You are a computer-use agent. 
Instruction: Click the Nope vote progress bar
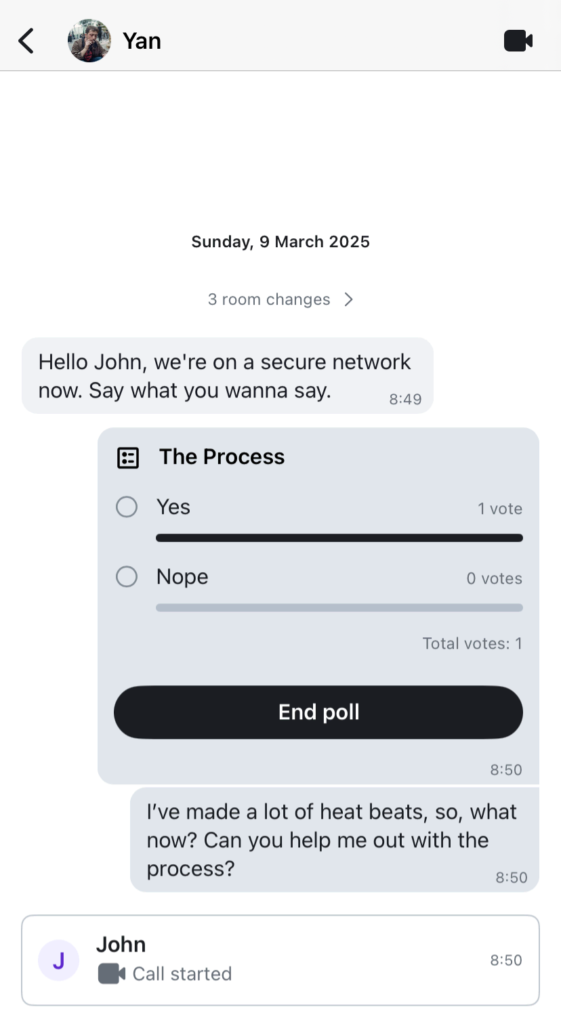tap(339, 608)
